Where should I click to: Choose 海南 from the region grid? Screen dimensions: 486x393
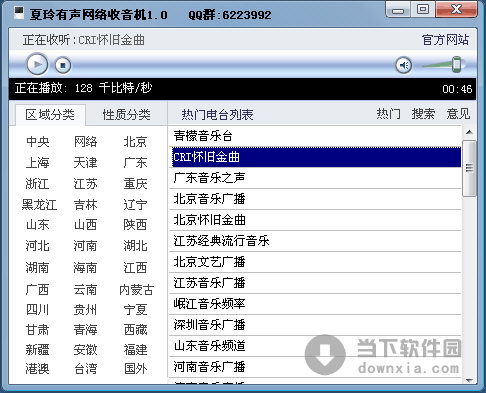85,268
